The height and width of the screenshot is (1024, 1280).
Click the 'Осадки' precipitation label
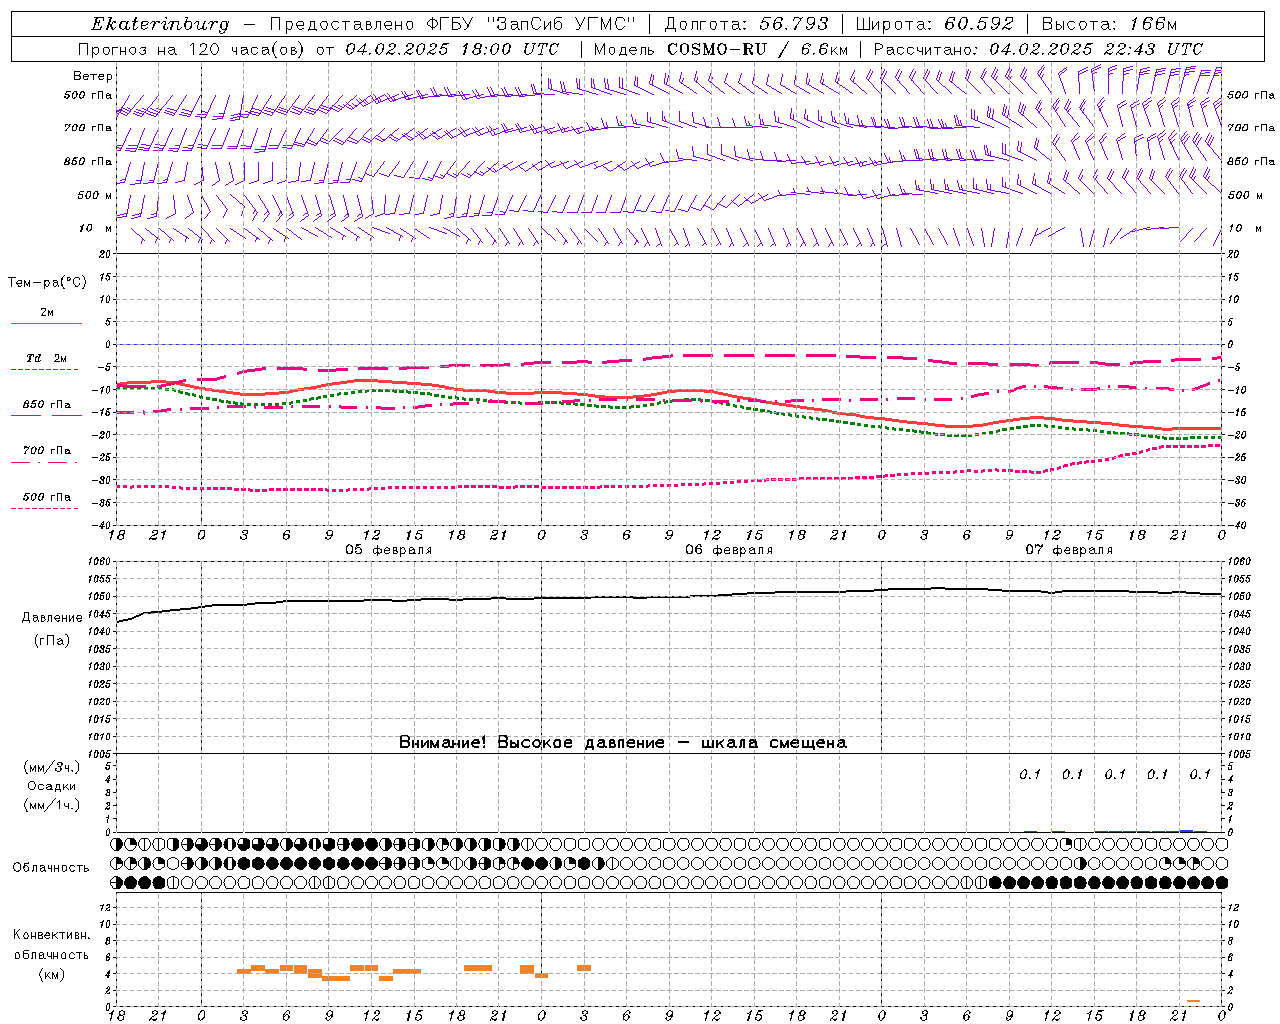point(52,786)
